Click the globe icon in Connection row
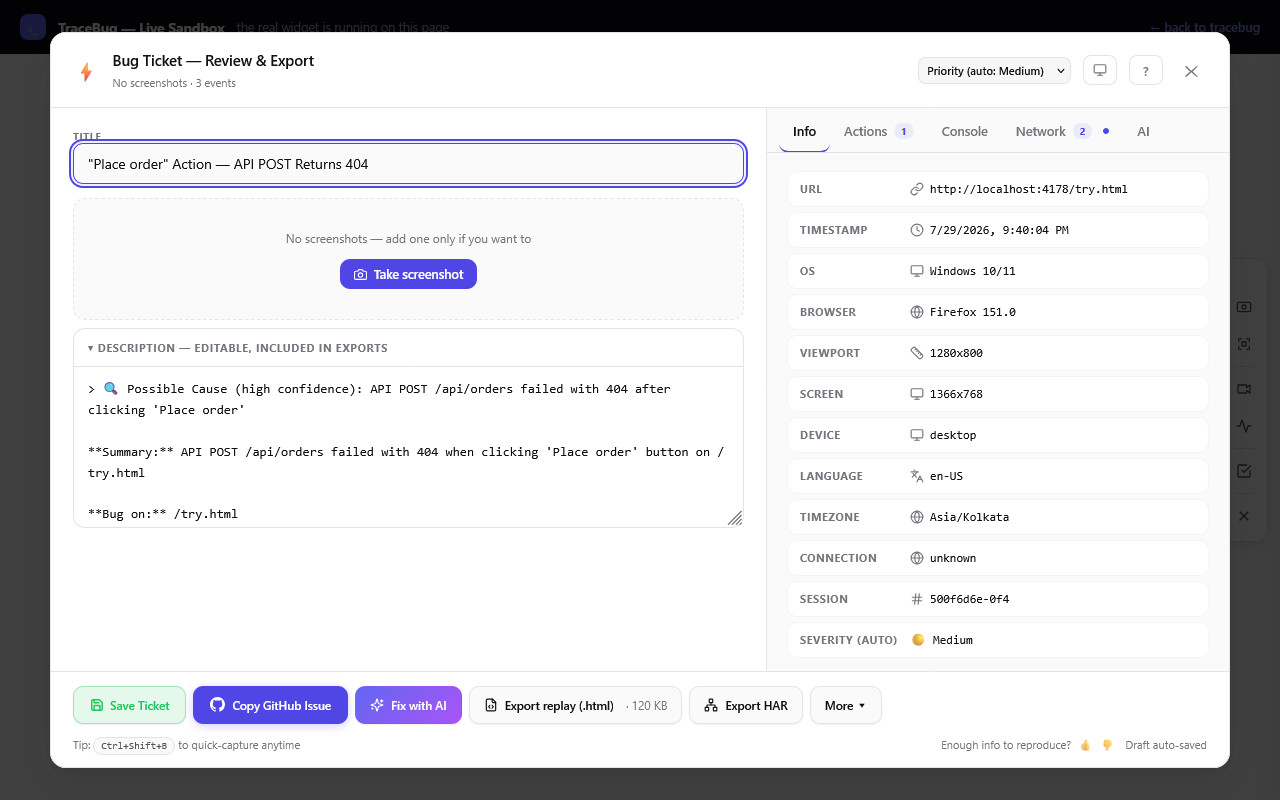Screen dimensions: 1280x800 pyautogui.click(x=916, y=558)
